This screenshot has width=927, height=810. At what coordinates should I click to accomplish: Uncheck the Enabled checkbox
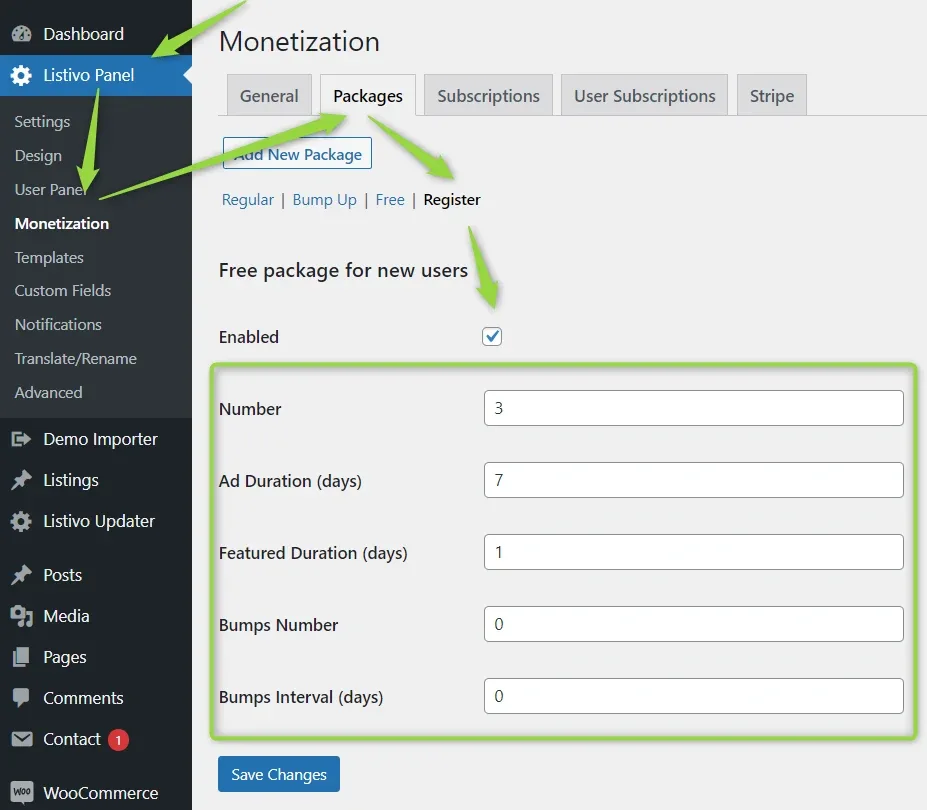(x=492, y=336)
